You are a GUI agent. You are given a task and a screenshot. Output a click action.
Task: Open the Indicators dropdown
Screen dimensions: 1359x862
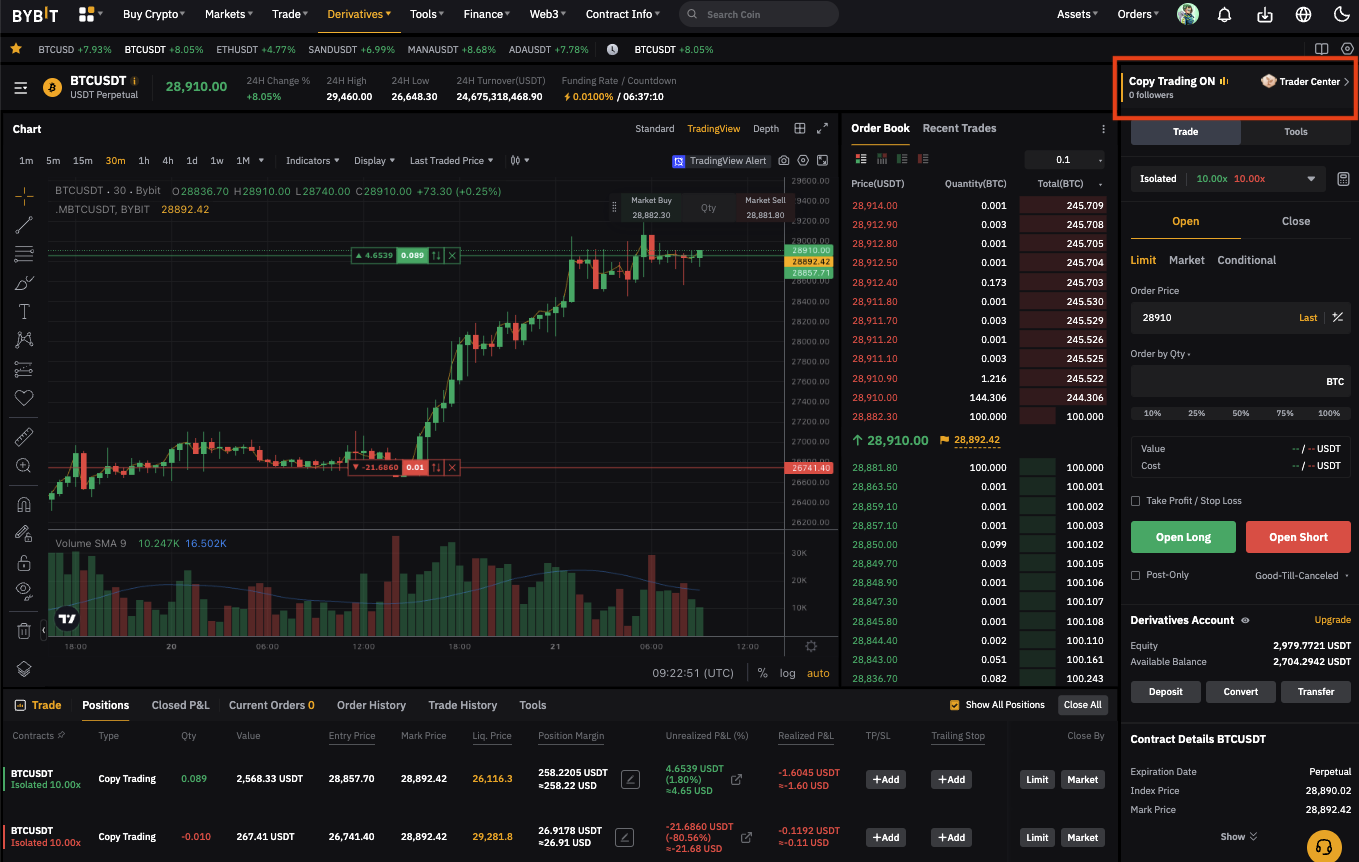(x=313, y=160)
